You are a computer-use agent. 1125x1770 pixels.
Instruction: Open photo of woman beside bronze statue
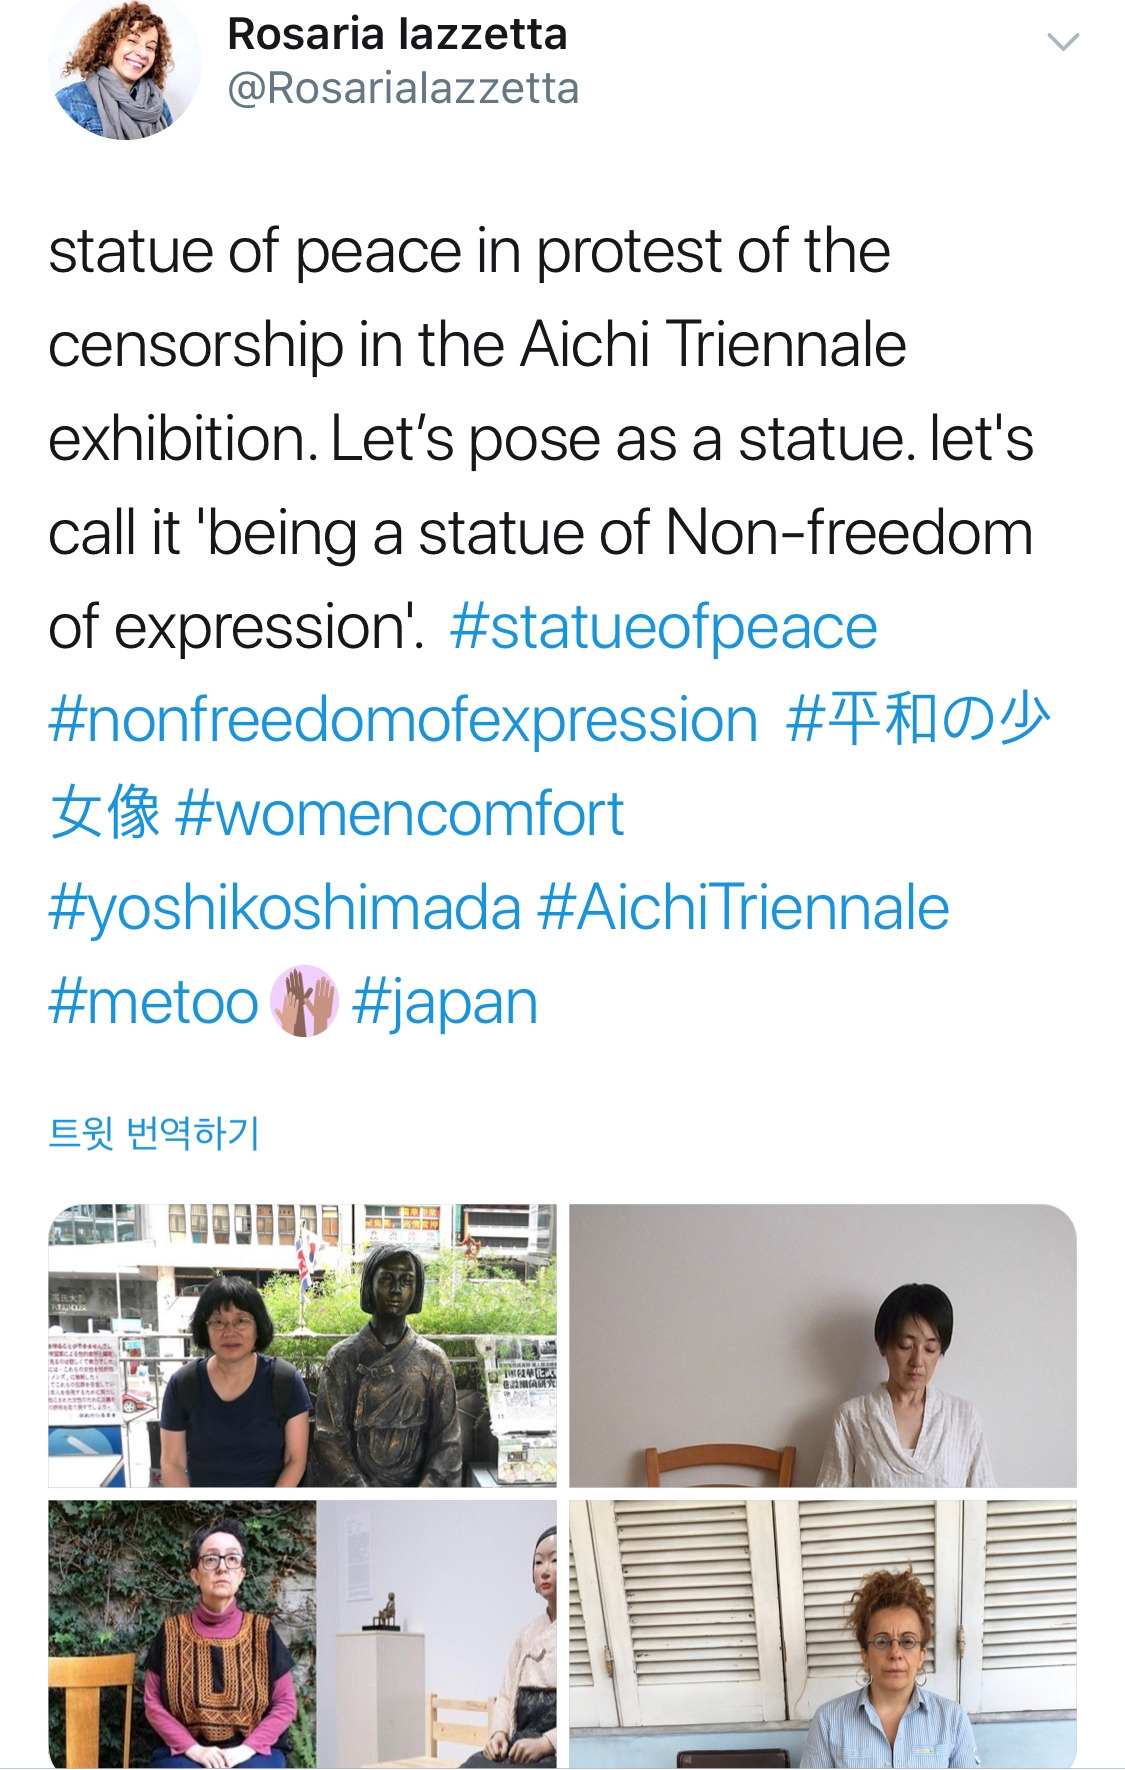click(303, 1346)
